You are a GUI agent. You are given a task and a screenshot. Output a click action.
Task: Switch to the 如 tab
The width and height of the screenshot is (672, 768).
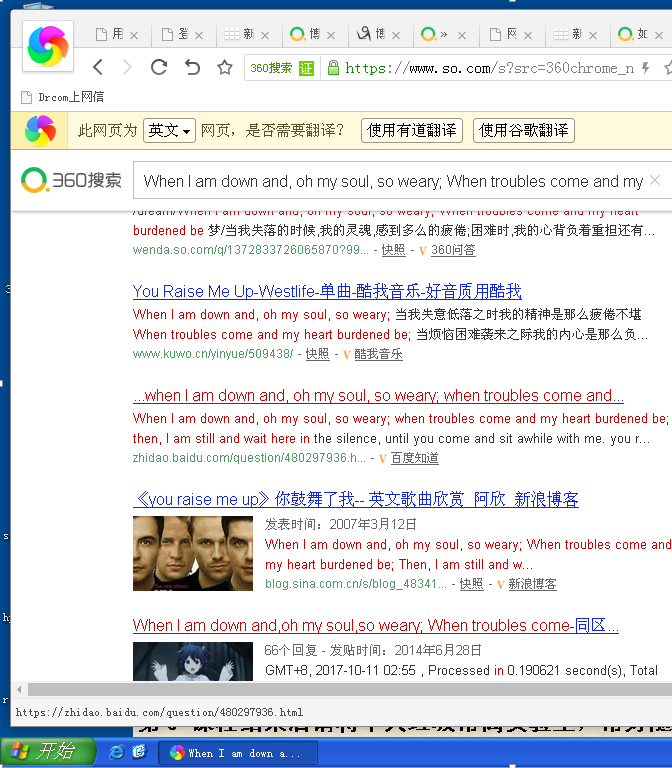pyautogui.click(x=633, y=34)
